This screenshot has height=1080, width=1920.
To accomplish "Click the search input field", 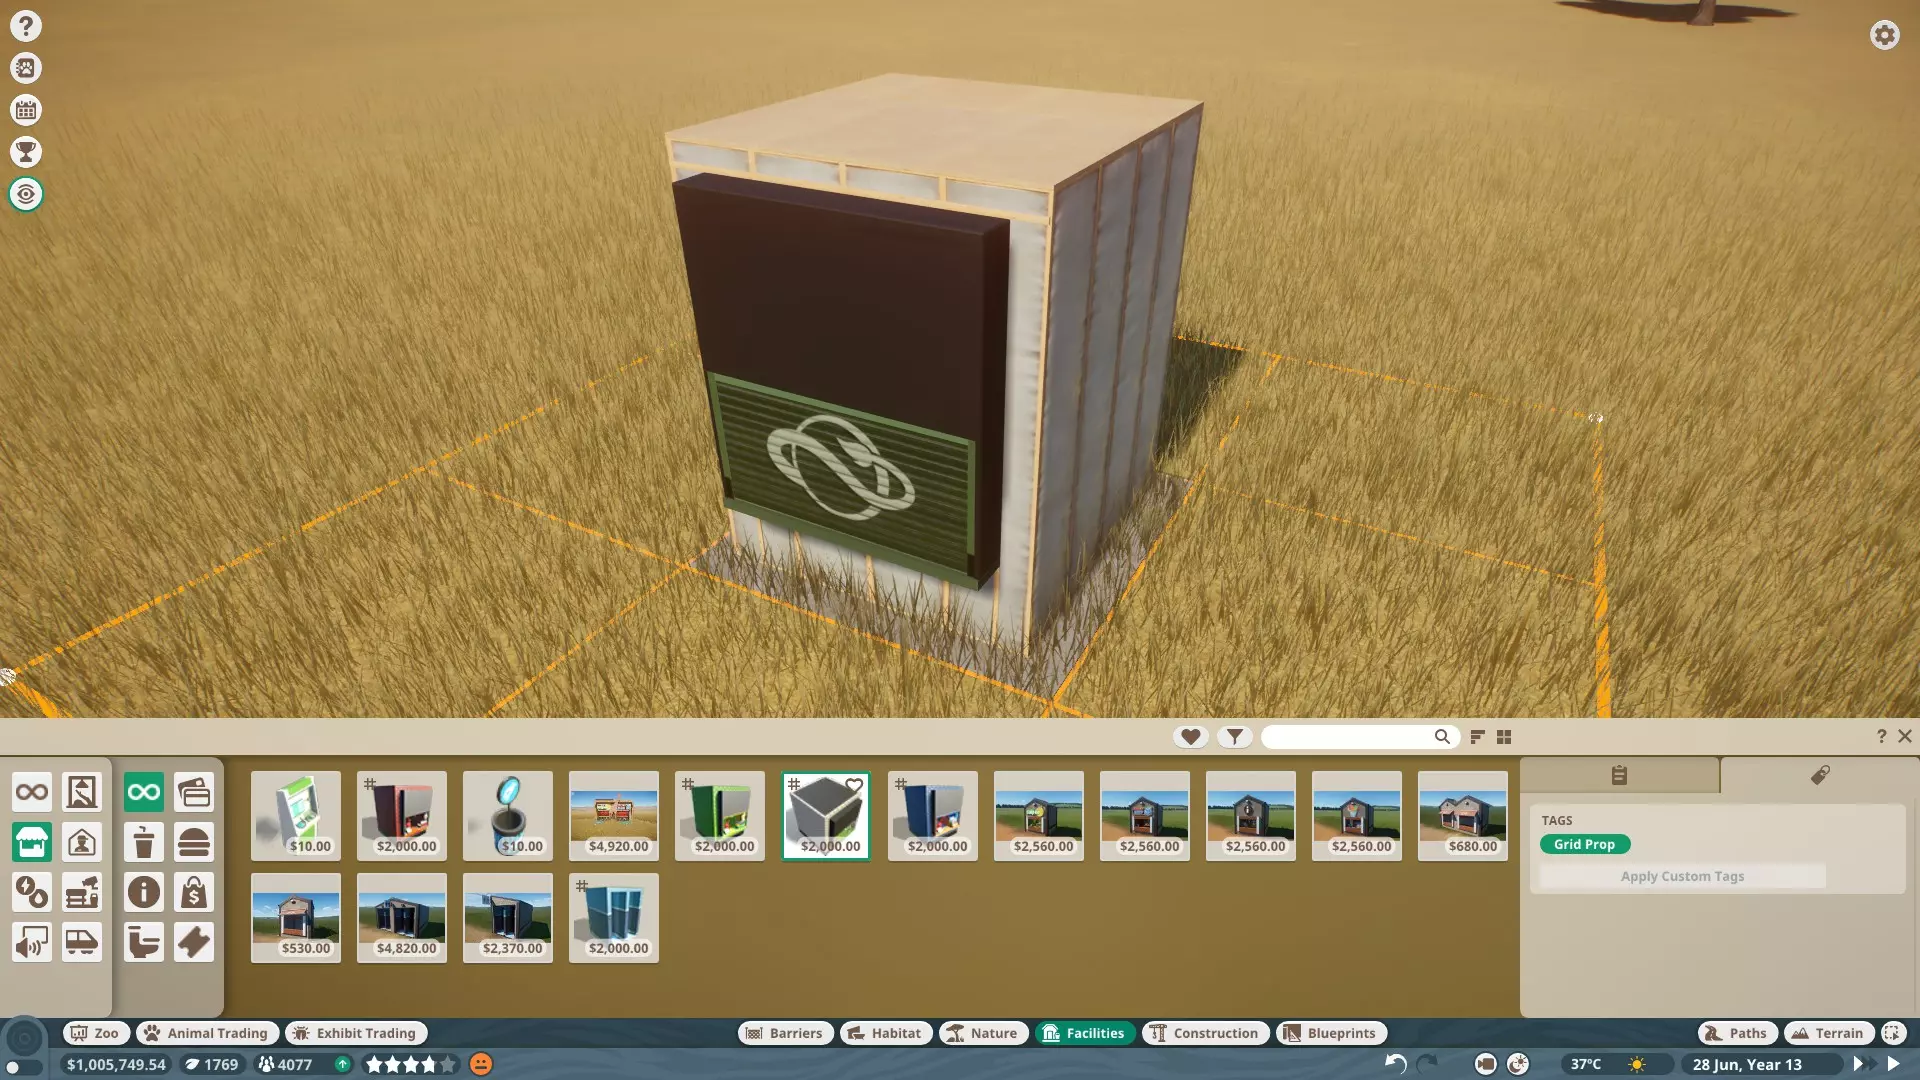I will pyautogui.click(x=1350, y=737).
